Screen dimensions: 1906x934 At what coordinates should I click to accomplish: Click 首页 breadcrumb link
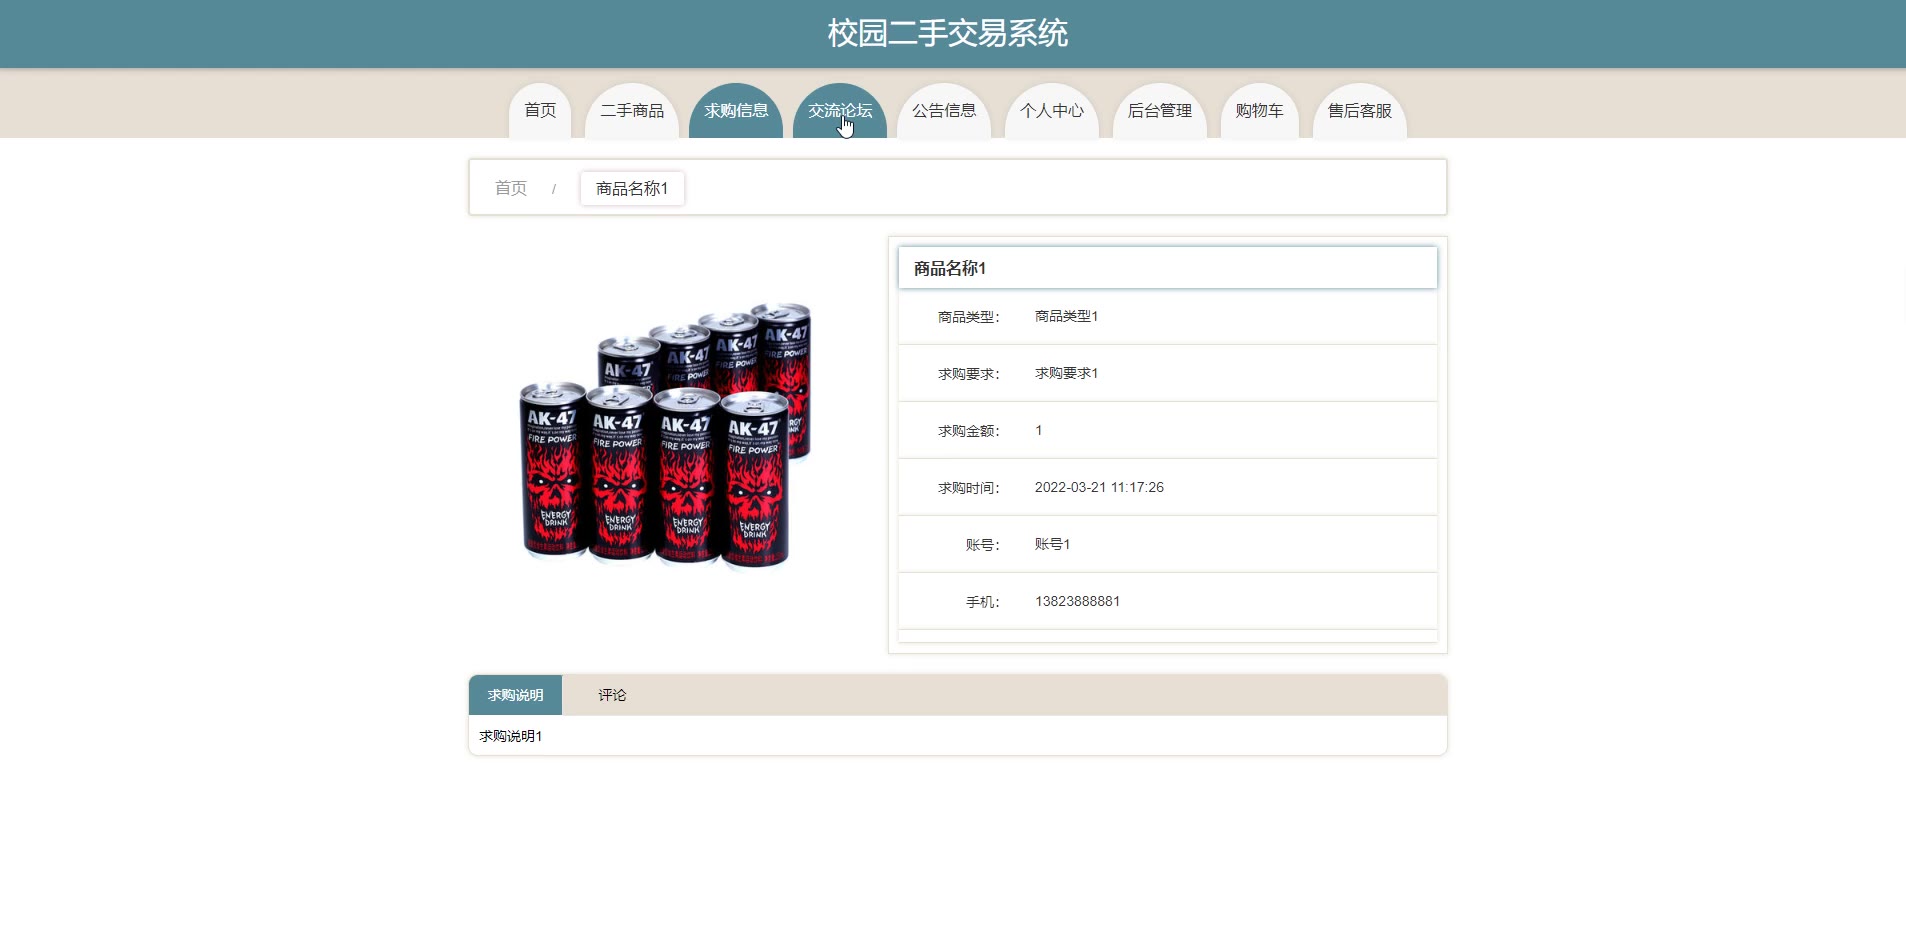[x=511, y=188]
